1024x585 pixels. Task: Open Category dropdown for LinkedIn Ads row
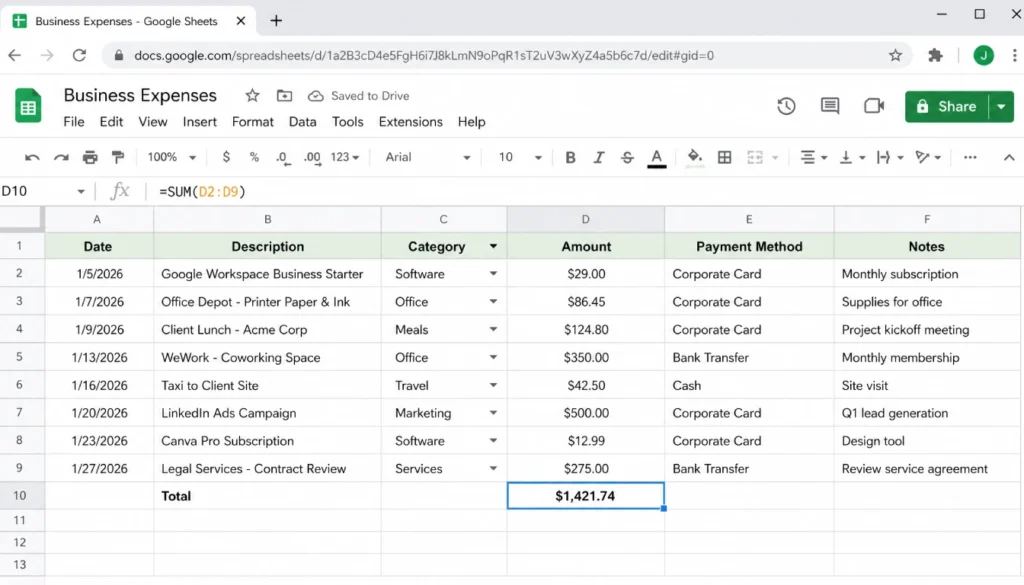pyautogui.click(x=493, y=413)
